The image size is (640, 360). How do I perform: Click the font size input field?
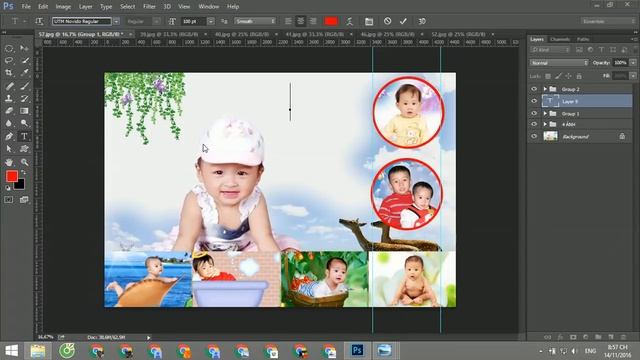click(x=194, y=21)
